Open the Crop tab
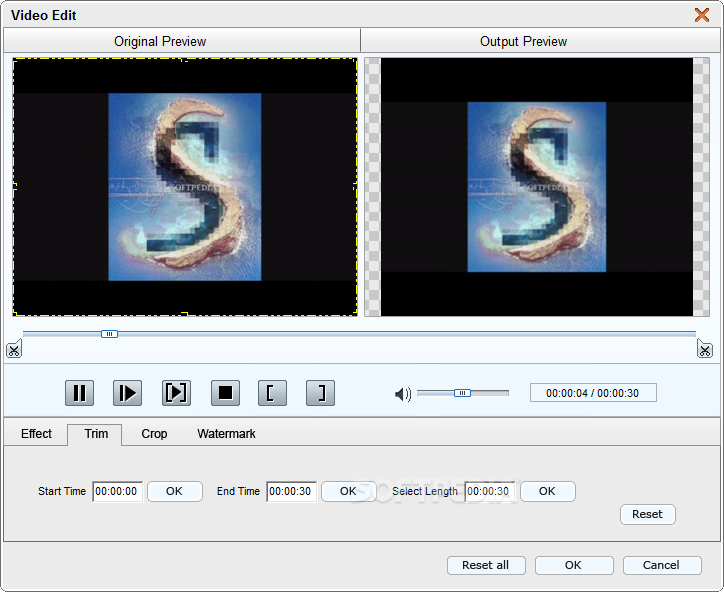724x592 pixels. click(154, 434)
